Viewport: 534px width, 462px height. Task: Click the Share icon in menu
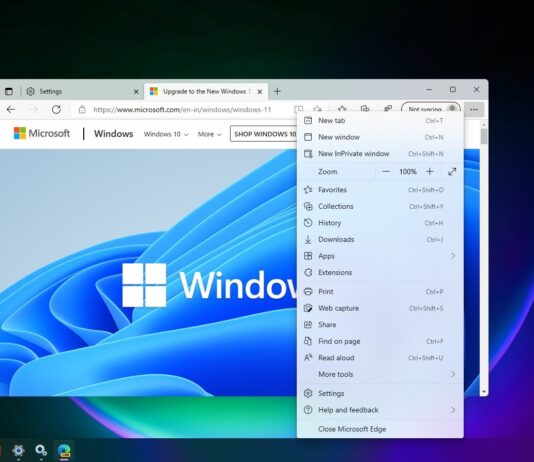pyautogui.click(x=308, y=324)
